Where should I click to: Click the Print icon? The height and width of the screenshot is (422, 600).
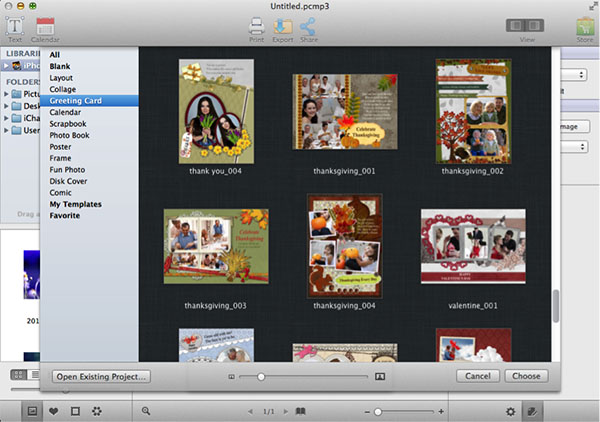256,26
